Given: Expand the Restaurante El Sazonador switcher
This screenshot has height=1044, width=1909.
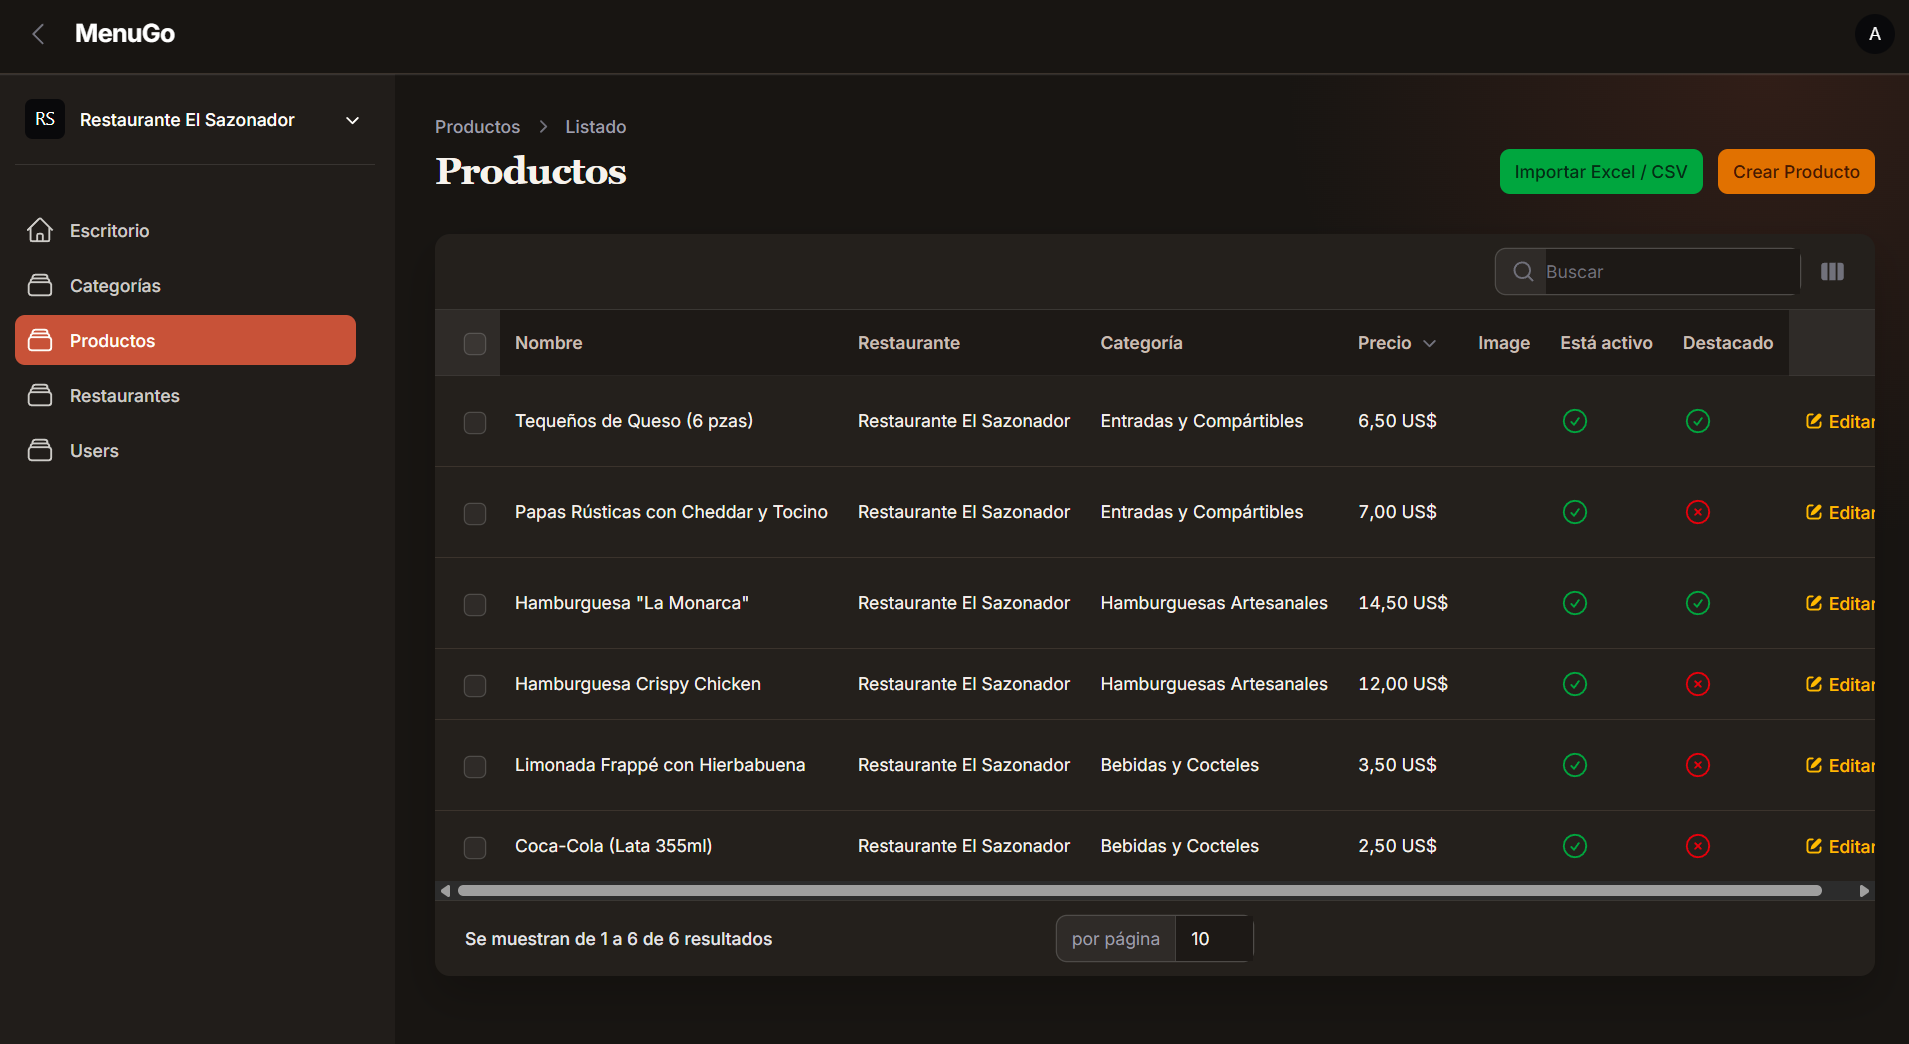Looking at the screenshot, I should [x=195, y=120].
